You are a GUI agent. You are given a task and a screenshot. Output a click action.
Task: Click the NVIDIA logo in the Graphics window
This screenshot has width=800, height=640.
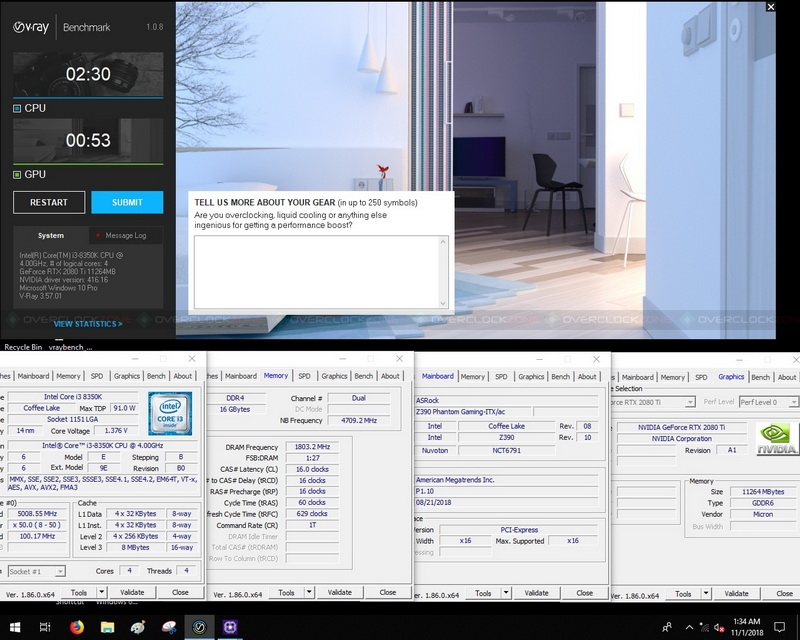[x=776, y=439]
